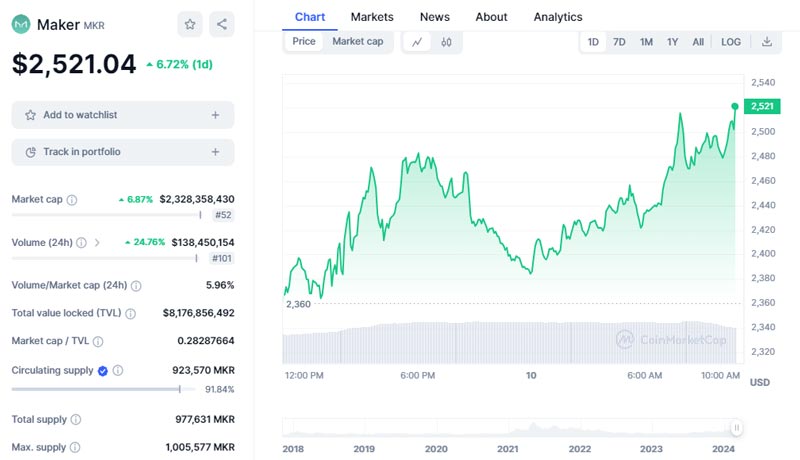
Task: Open the Markets tab
Action: pyautogui.click(x=372, y=17)
